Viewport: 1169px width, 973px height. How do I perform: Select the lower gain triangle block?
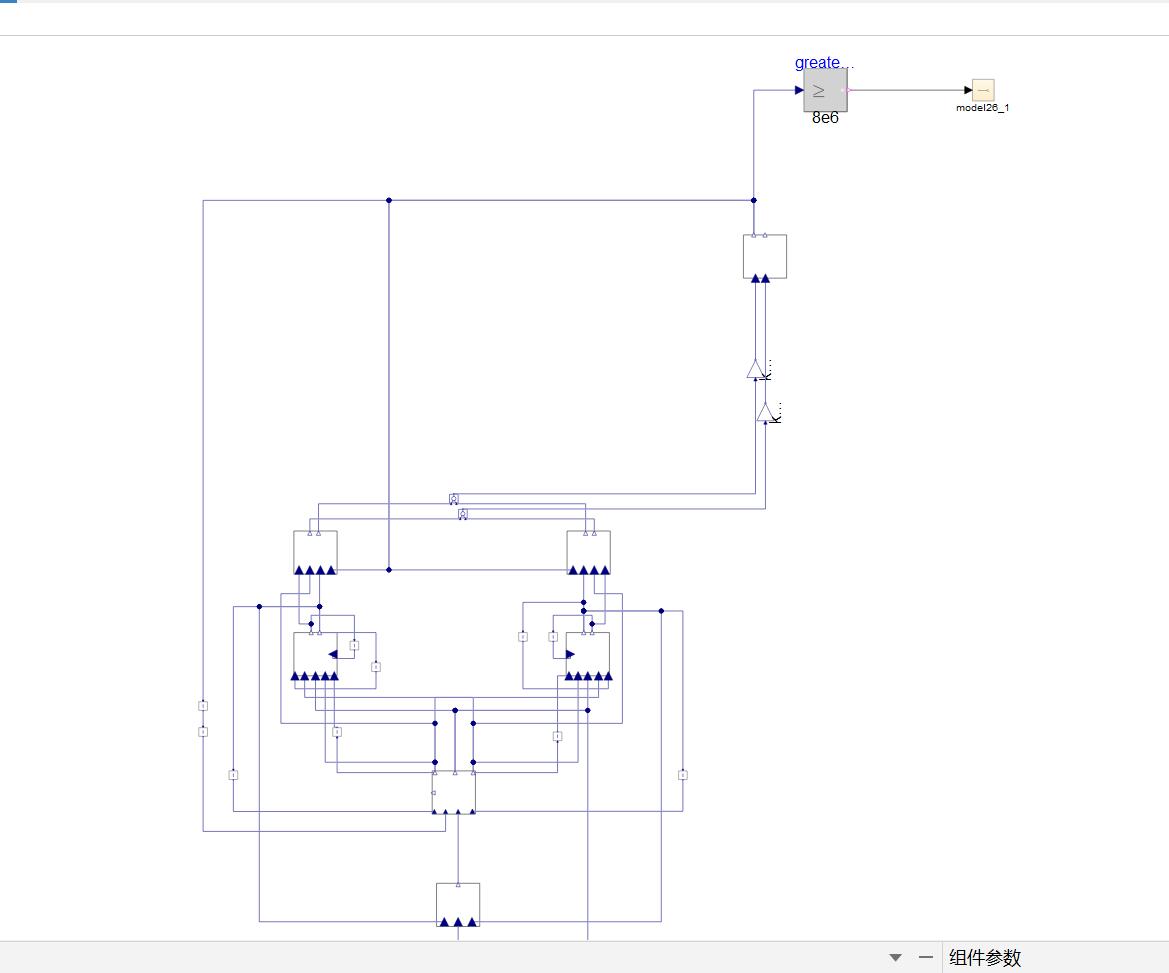pyautogui.click(x=766, y=412)
